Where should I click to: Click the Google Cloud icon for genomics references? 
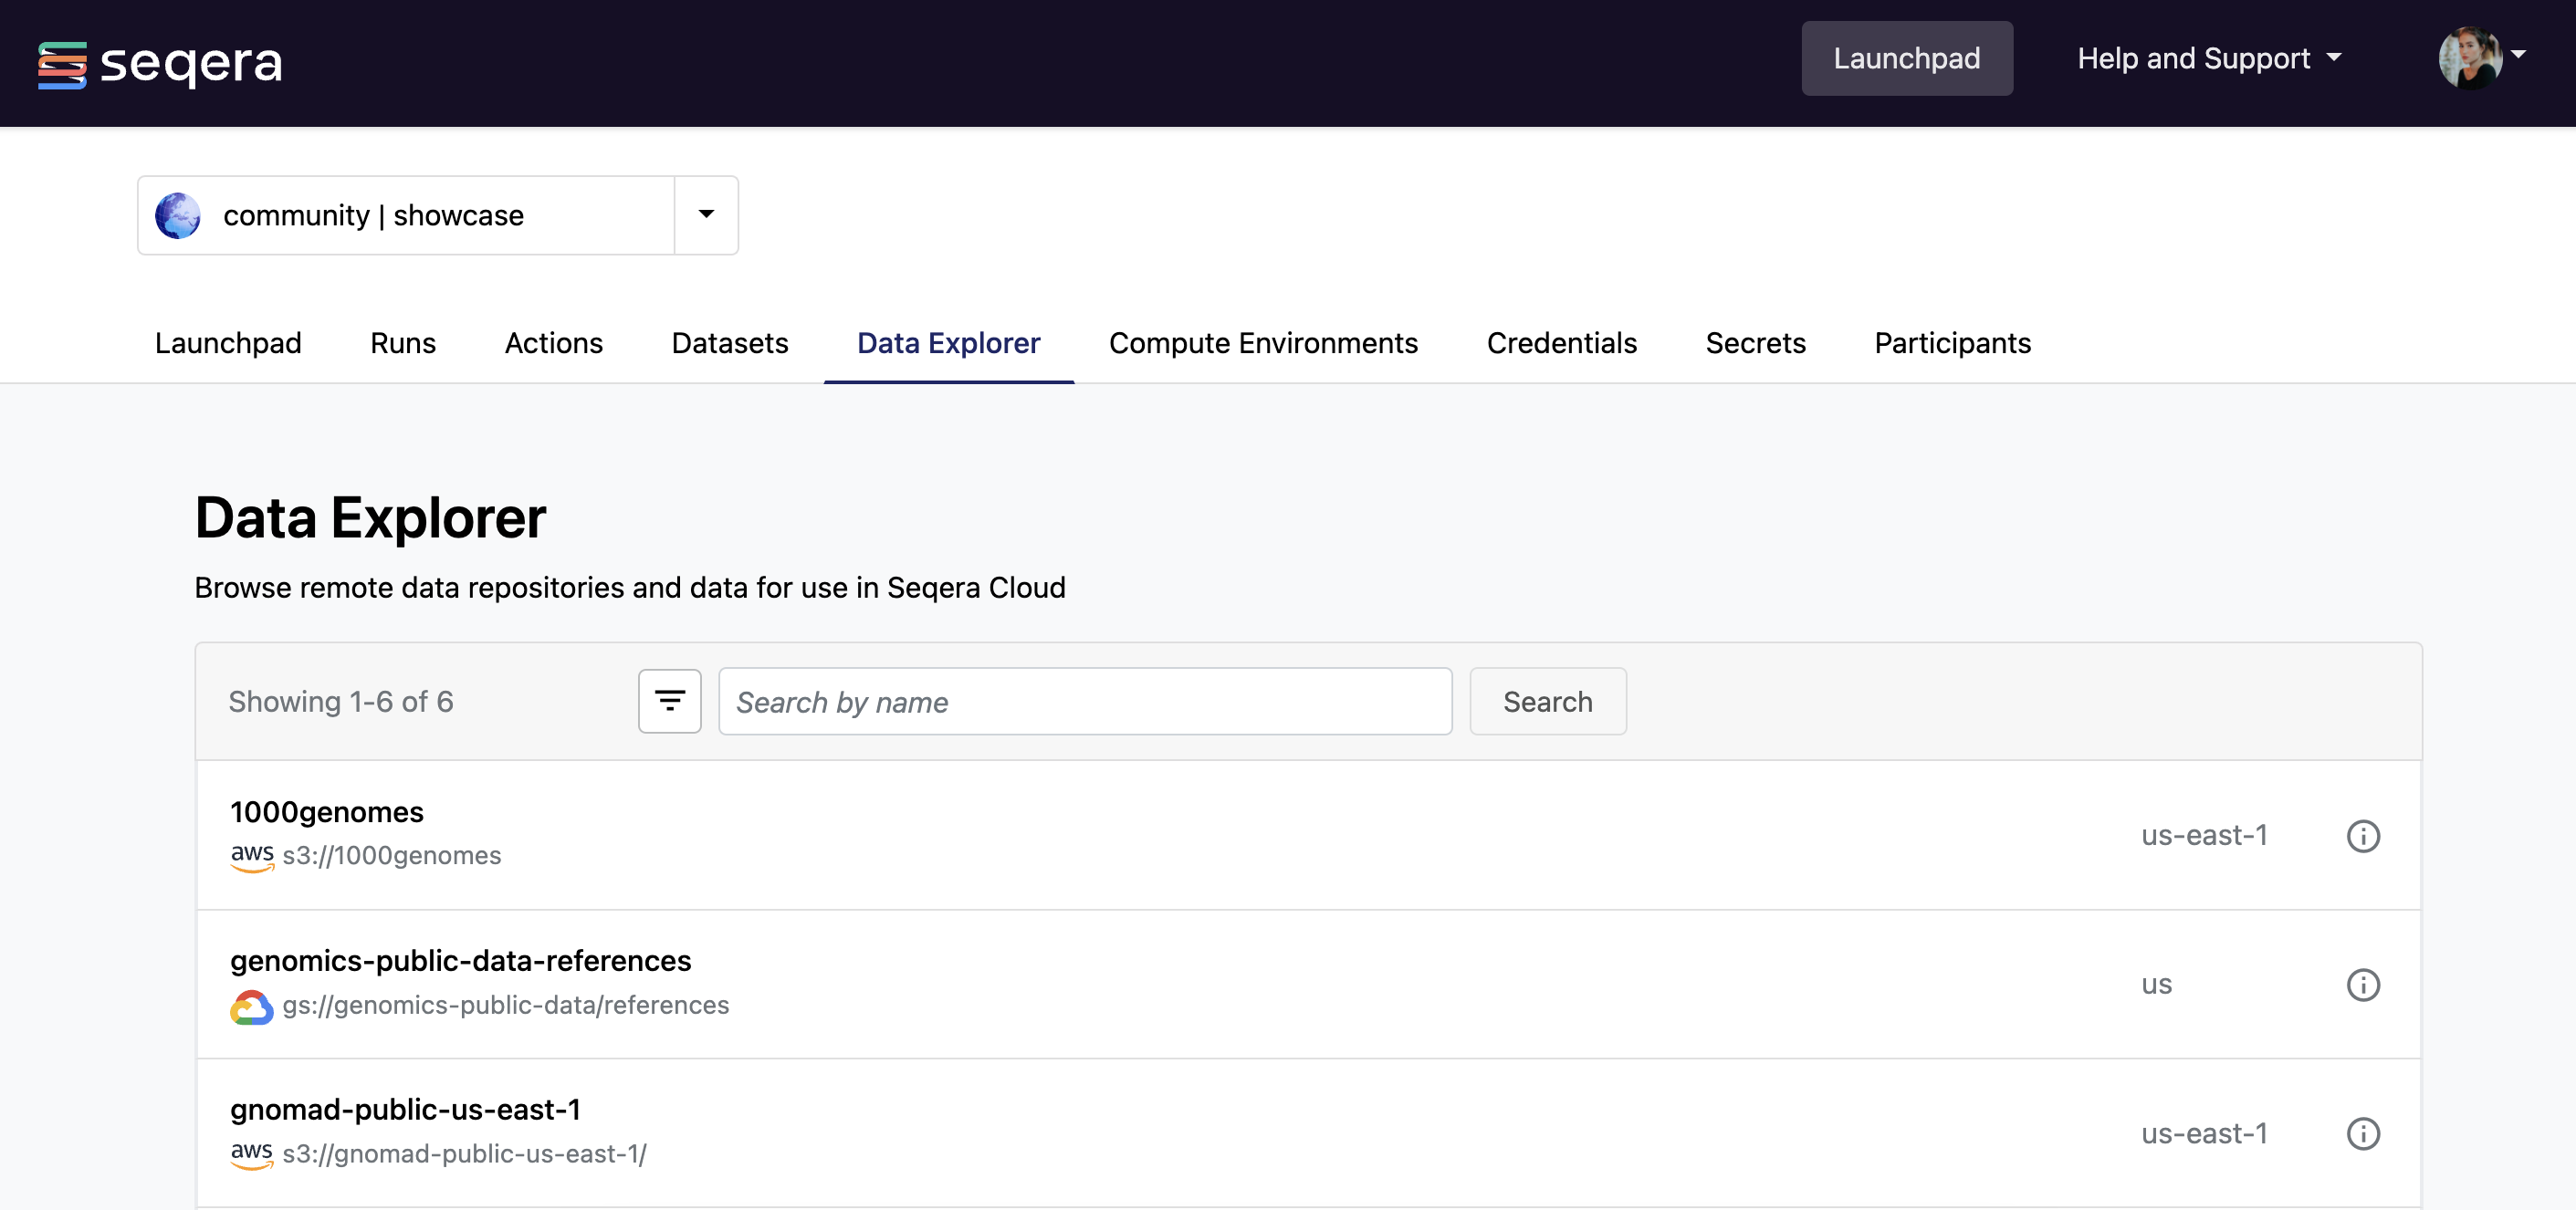click(x=252, y=1006)
